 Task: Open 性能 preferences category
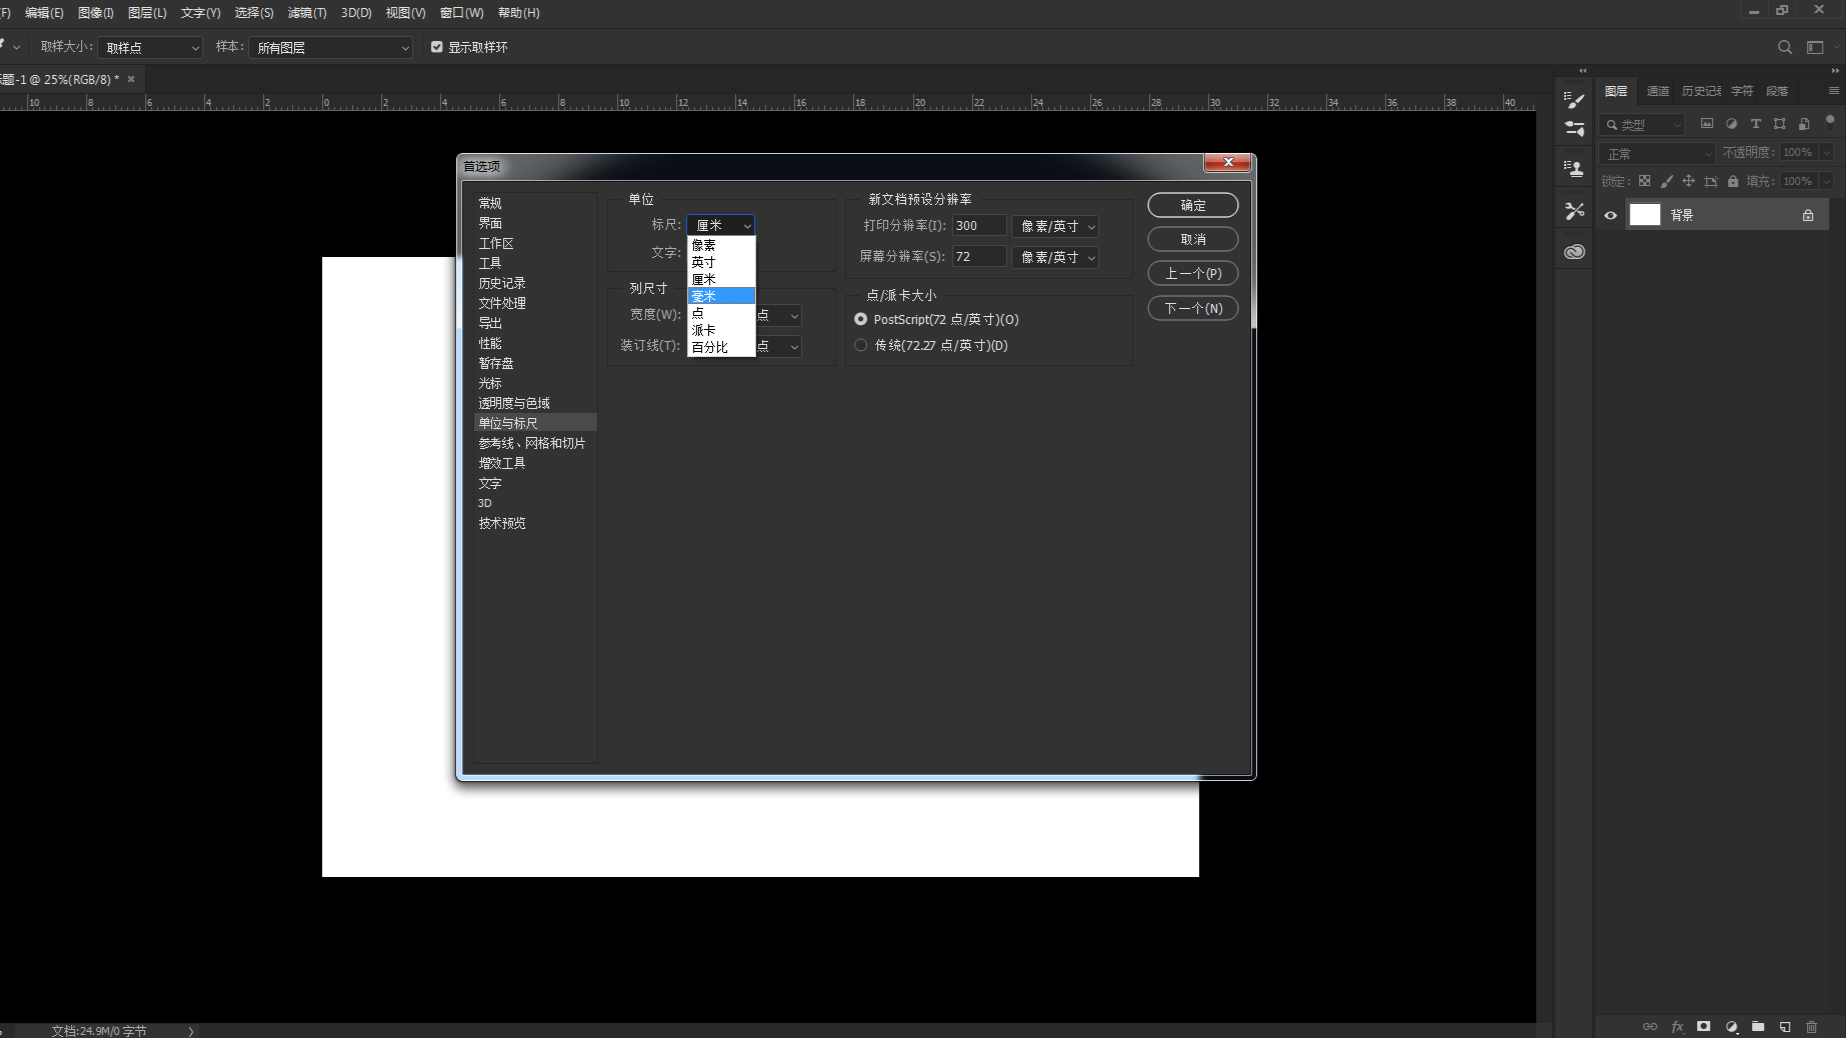(535, 343)
